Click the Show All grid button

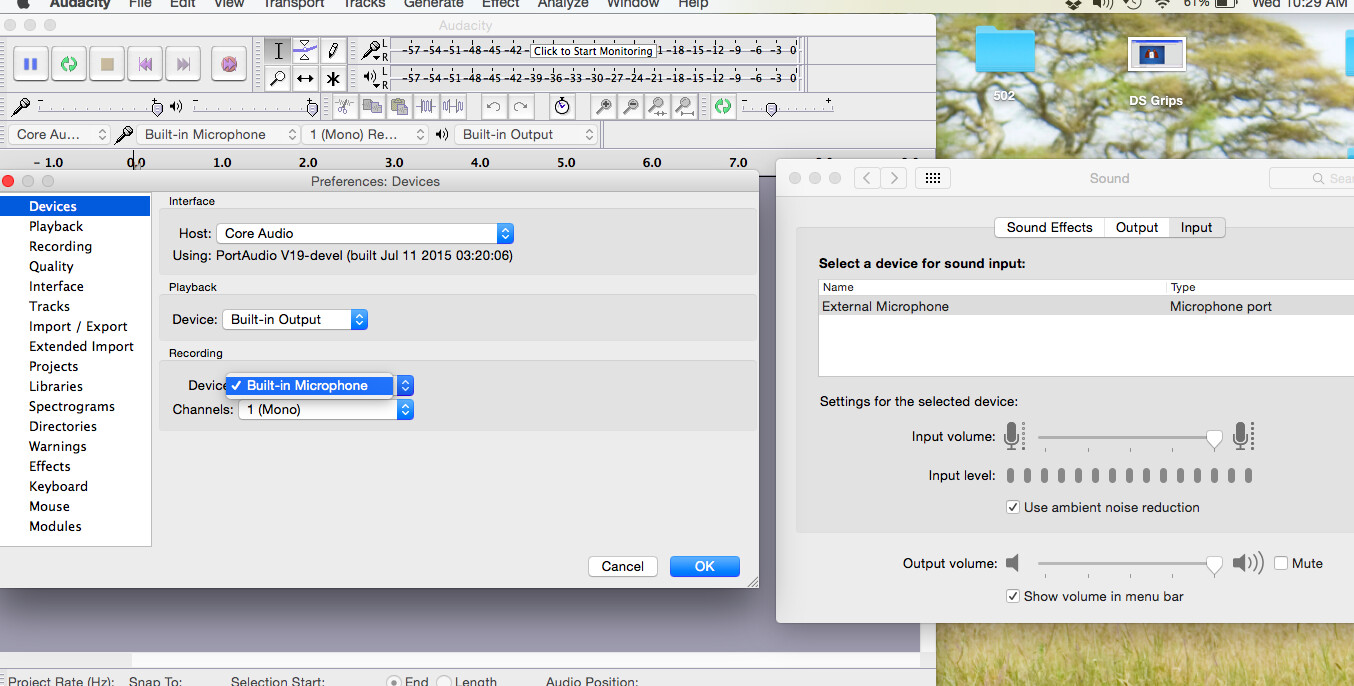(932, 178)
